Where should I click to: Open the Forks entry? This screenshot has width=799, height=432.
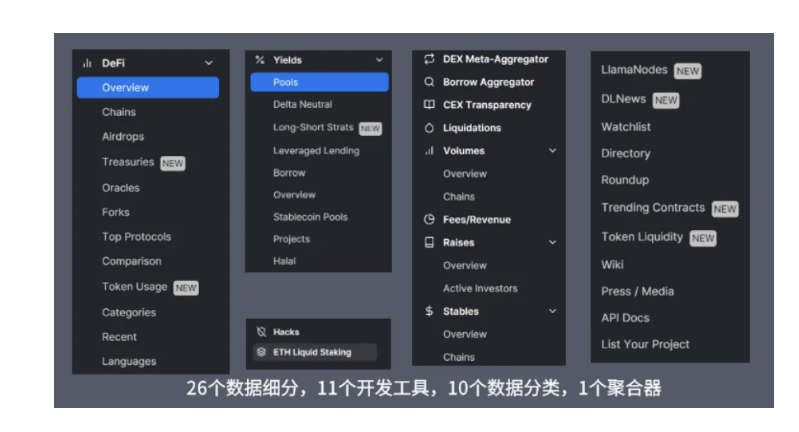(116, 212)
